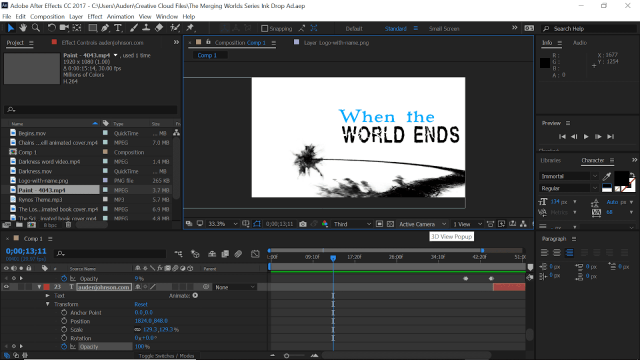Select the Clone Stamp tool

(146, 28)
